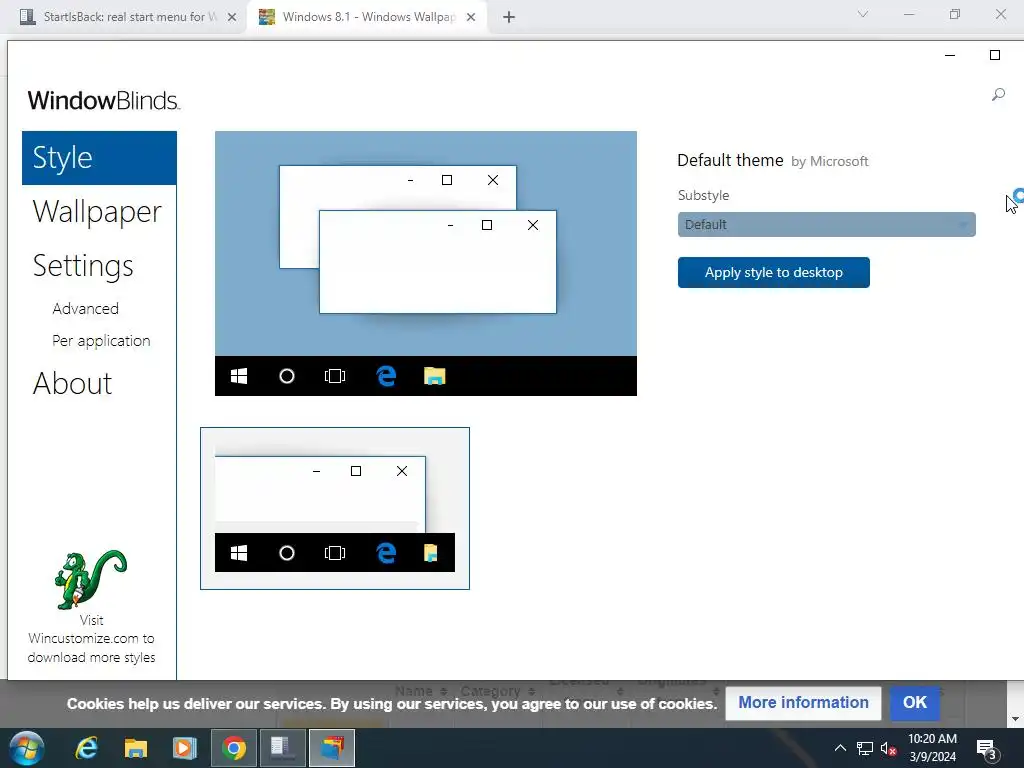The image size is (1024, 768).
Task: Click the Wincustomize gecko mascot icon
Action: (91, 579)
